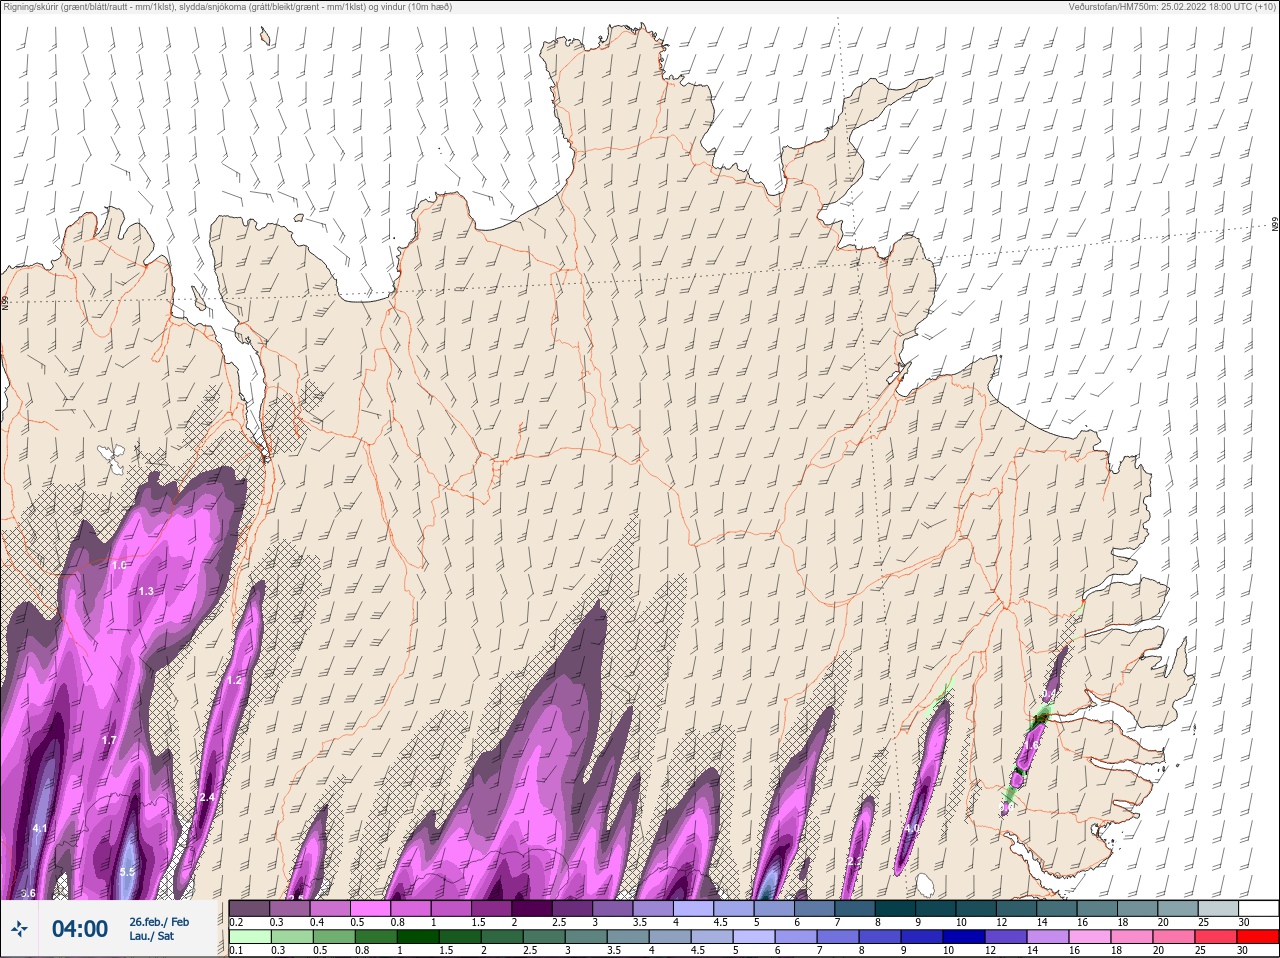This screenshot has width=1280, height=958.
Task: Click the '2.4' precipitation value on the map
Action: click(207, 797)
